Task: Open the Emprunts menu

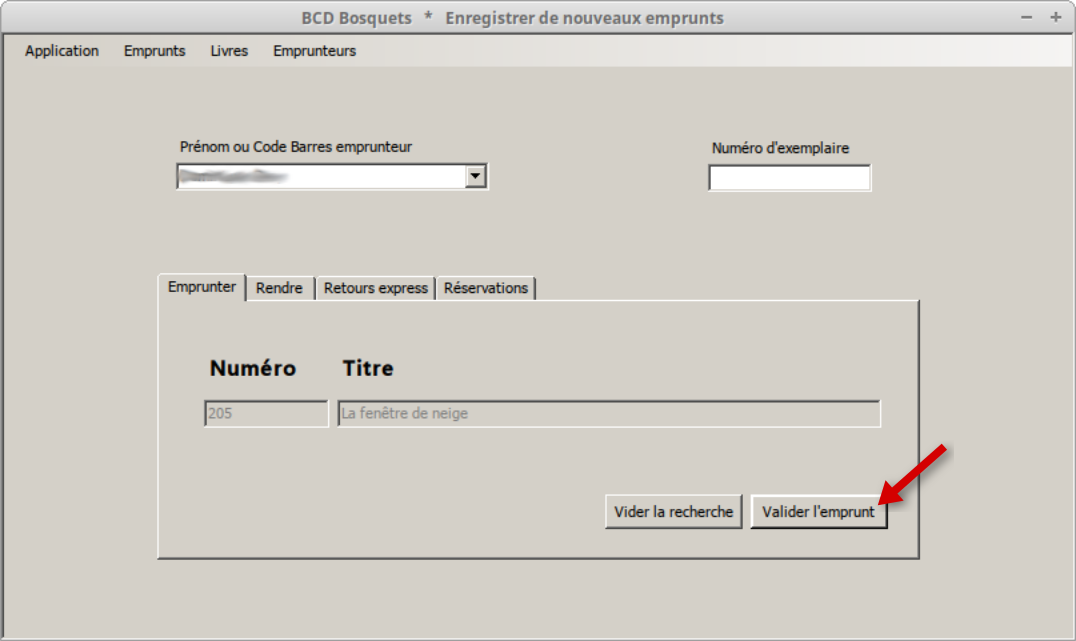Action: pyautogui.click(x=154, y=51)
